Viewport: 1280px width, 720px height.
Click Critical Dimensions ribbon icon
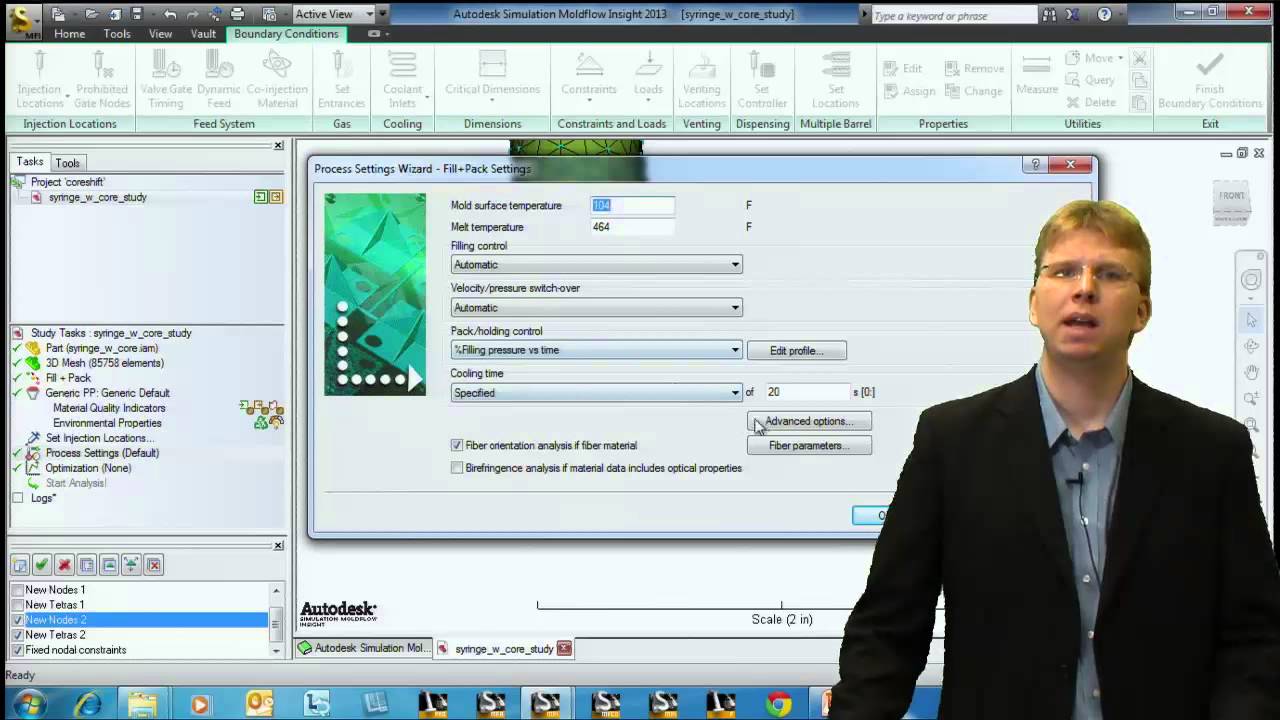click(x=492, y=66)
